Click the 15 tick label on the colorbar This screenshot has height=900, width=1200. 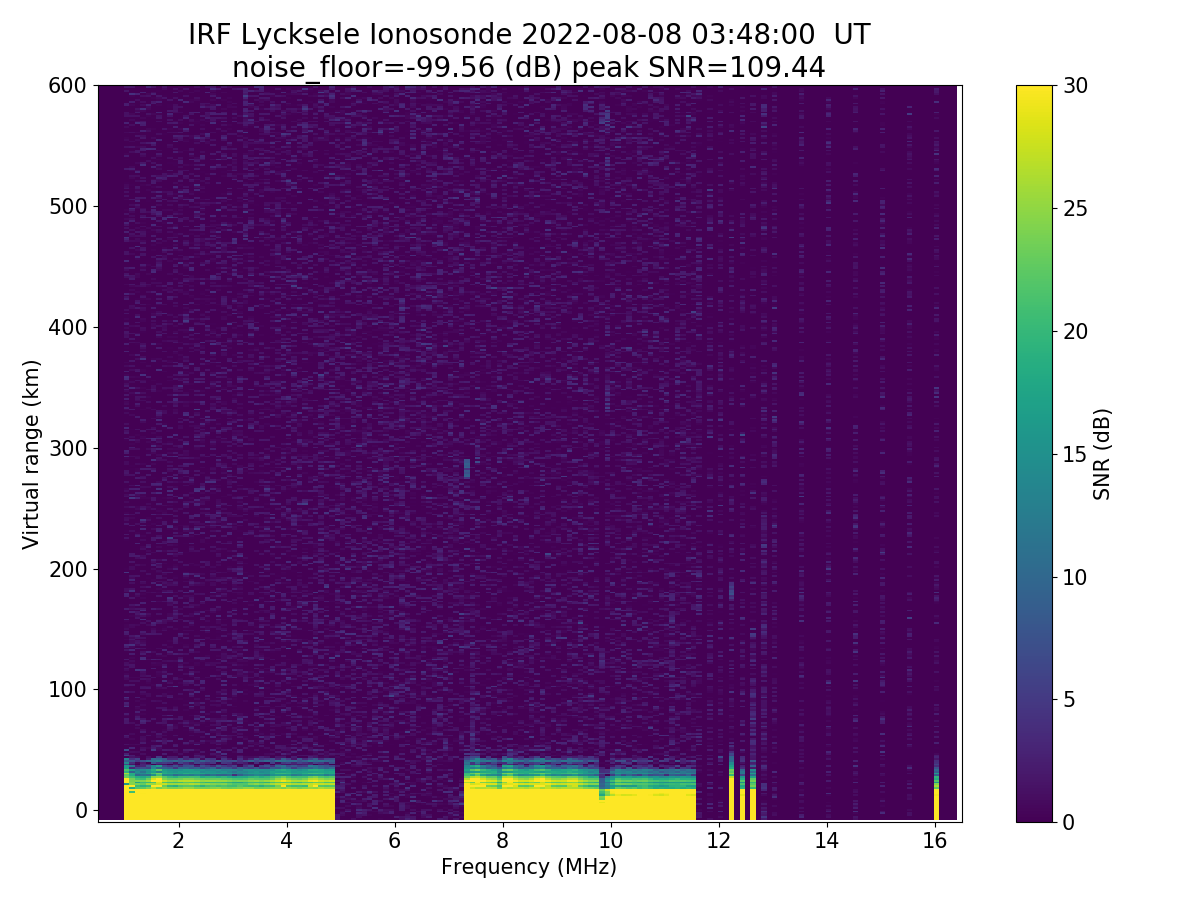pyautogui.click(x=1075, y=454)
